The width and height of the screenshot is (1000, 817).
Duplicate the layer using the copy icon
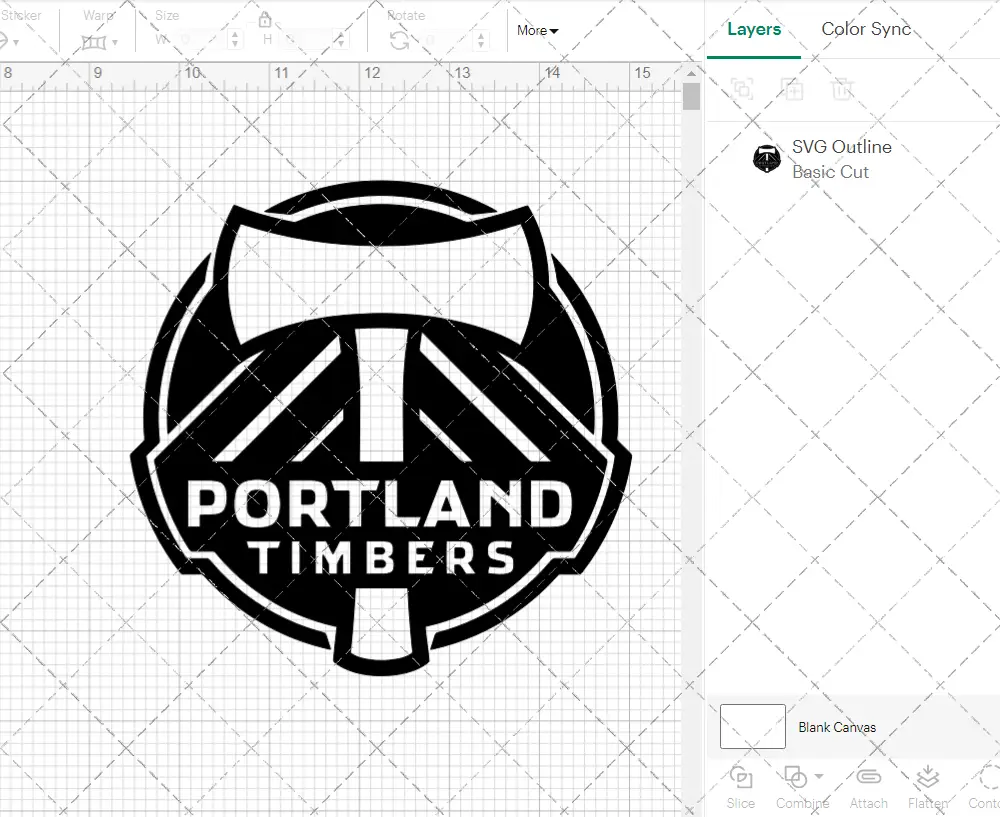793,90
